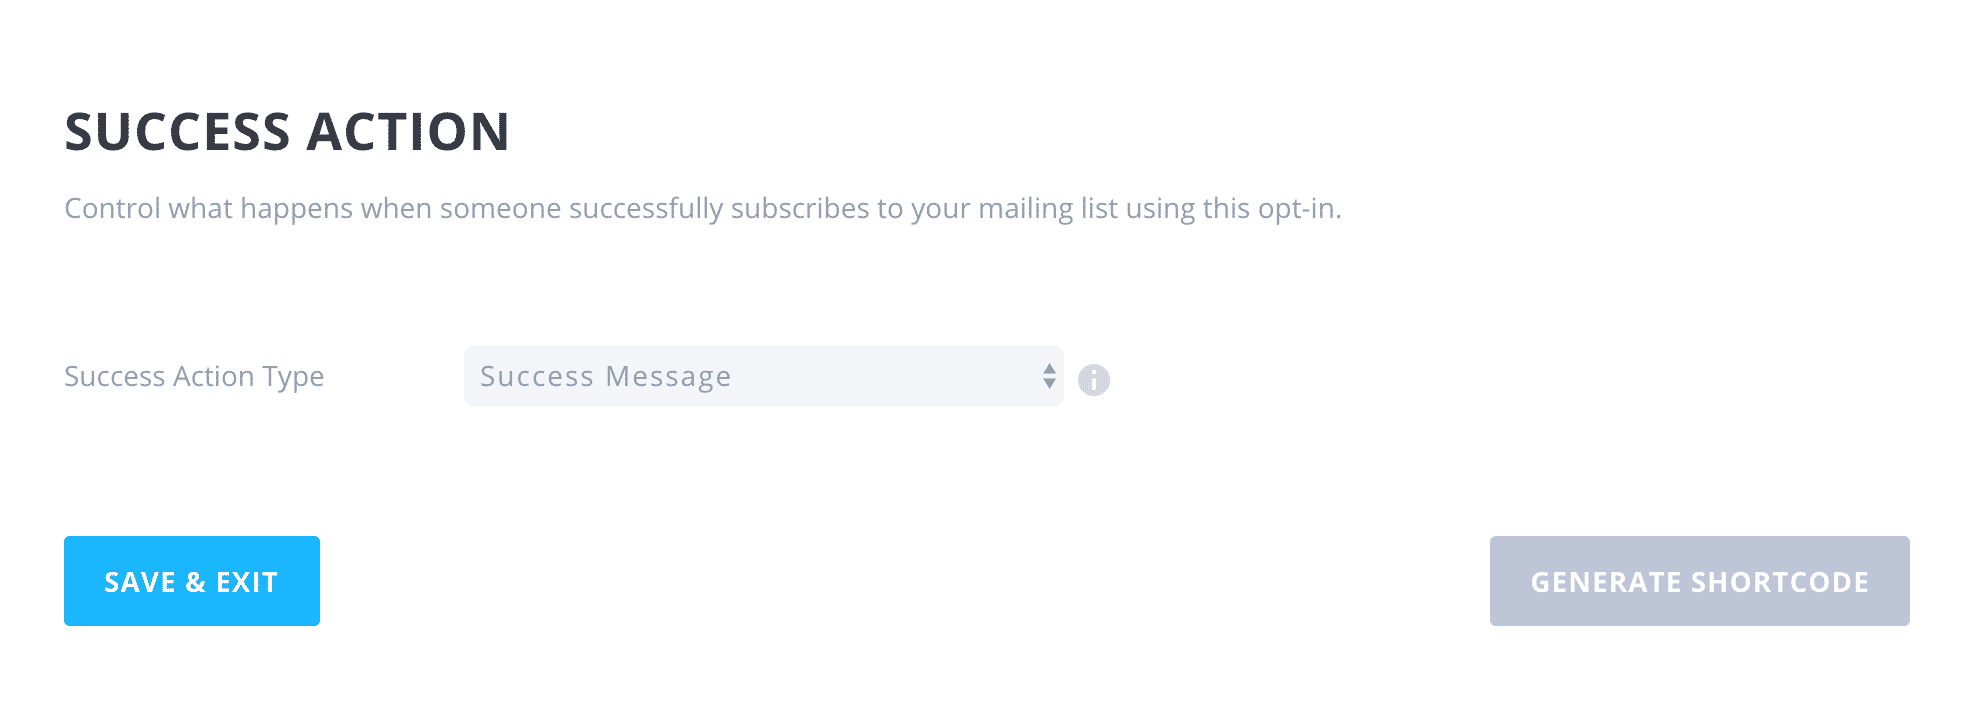Viewport: 1972px width, 714px height.
Task: Click the 'SAVE' text on the blue button
Action: click(140, 582)
